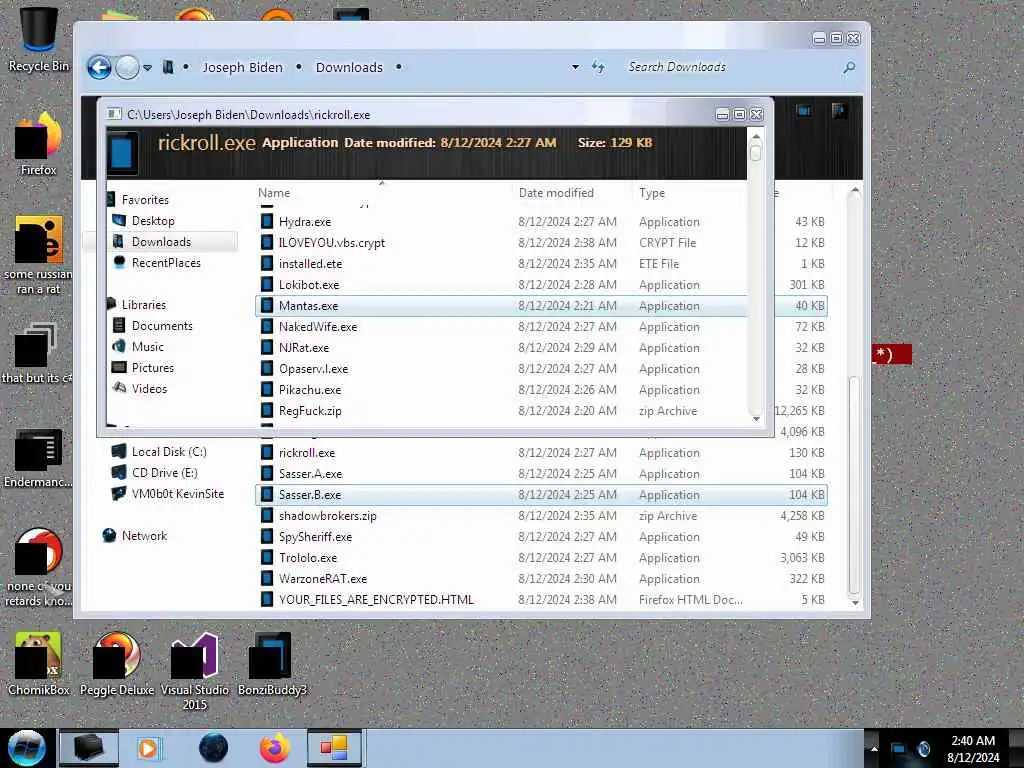Viewport: 1024px width, 768px height.
Task: Select Joseph Biden in the breadcrumb path
Action: click(x=242, y=67)
